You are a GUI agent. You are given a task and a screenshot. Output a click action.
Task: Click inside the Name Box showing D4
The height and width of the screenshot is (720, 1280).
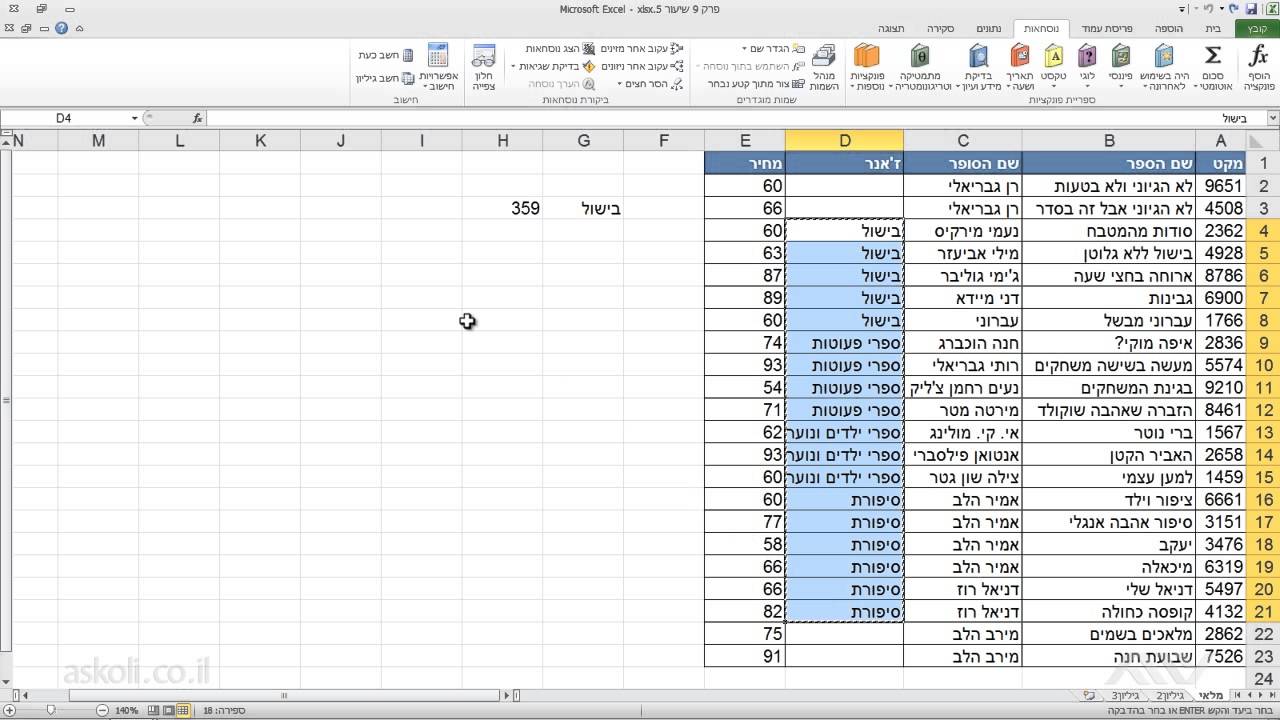64,118
